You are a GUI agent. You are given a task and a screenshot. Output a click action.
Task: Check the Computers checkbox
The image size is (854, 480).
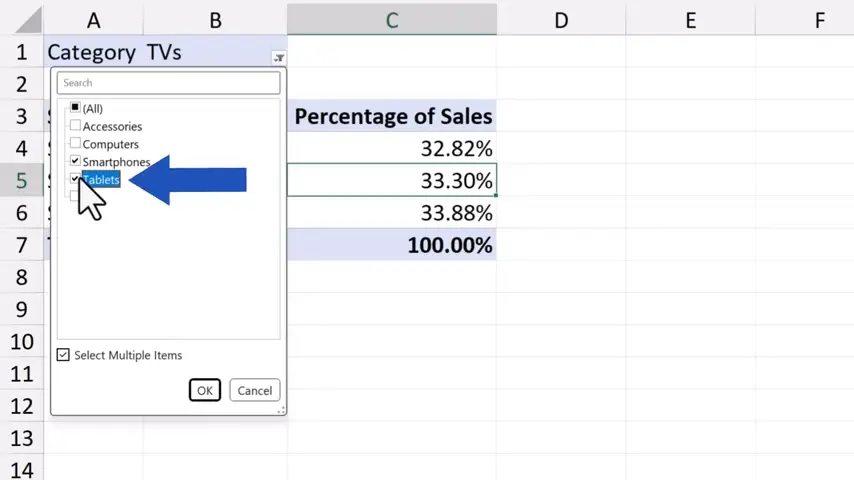tap(75, 144)
